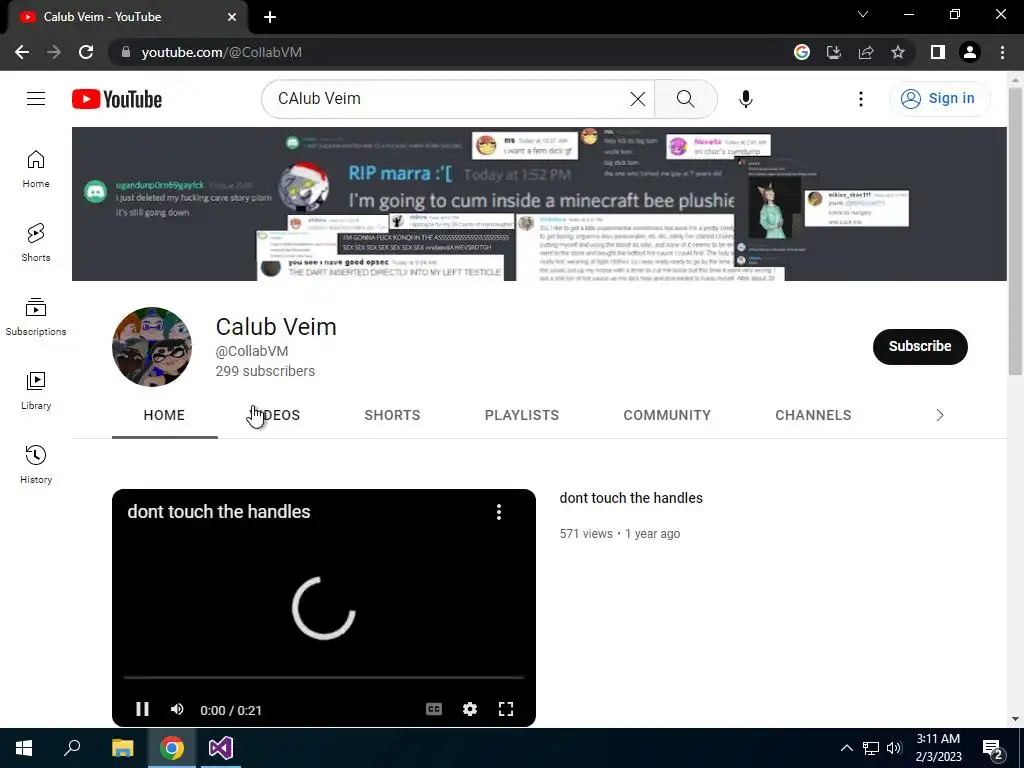Open video three-dot more options
This screenshot has height=768, width=1024.
pos(499,512)
